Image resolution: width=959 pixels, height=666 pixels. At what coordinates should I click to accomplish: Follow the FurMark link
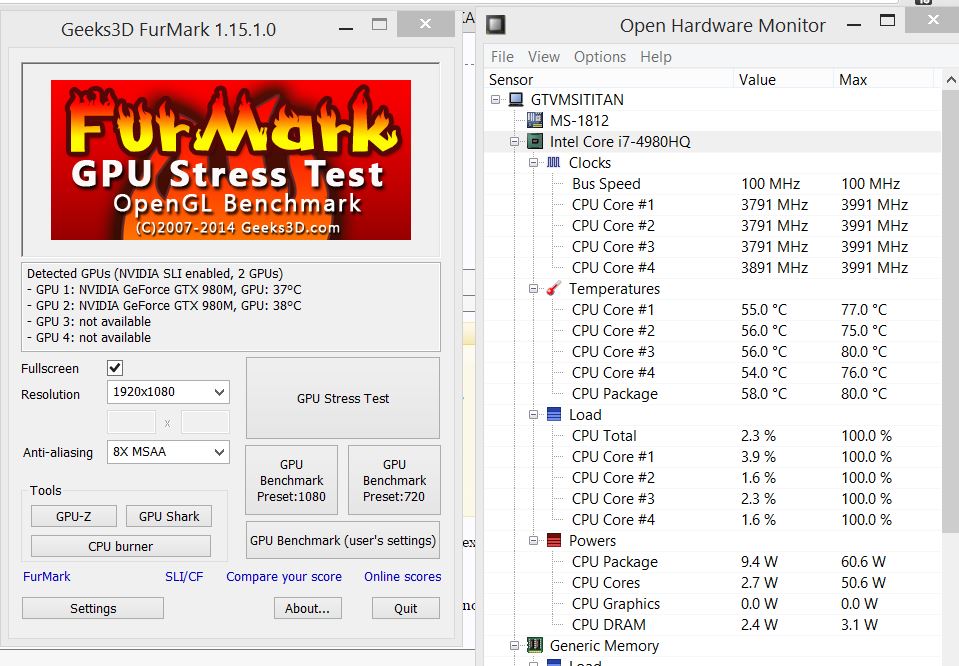point(46,576)
